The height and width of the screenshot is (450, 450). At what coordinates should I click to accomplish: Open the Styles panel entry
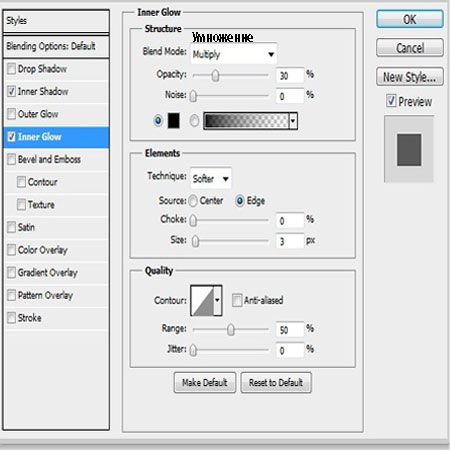click(56, 21)
